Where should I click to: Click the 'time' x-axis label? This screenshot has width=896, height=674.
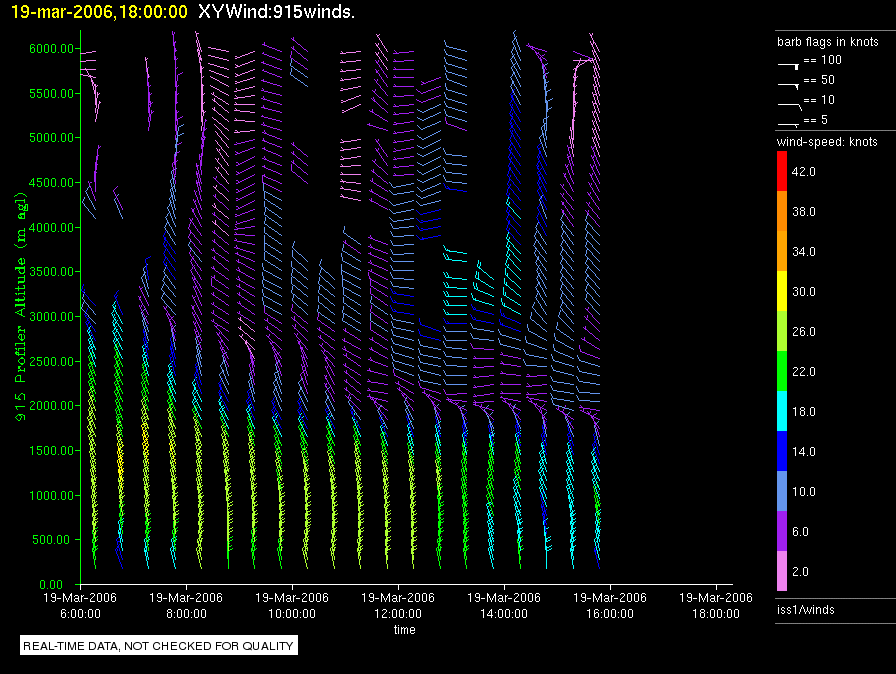coord(404,630)
